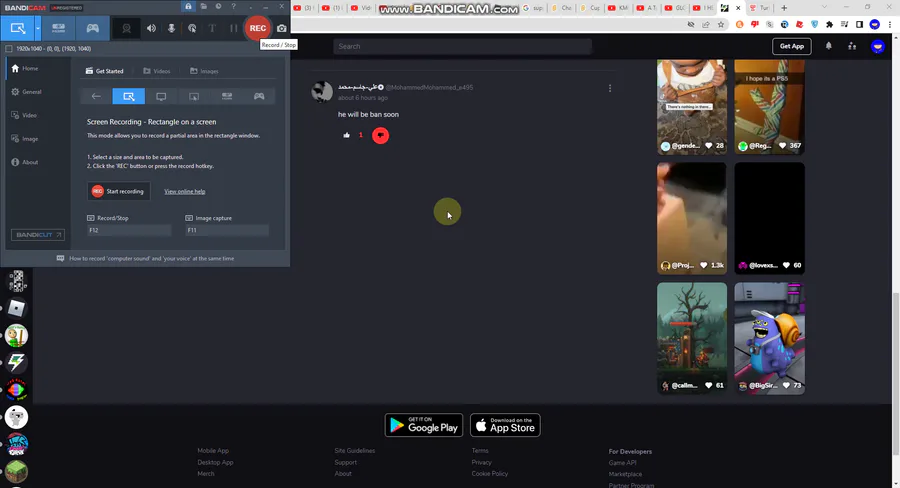This screenshot has width=900, height=488.
Task: Select gamepad mode in Get Started row
Action: pyautogui.click(x=259, y=96)
